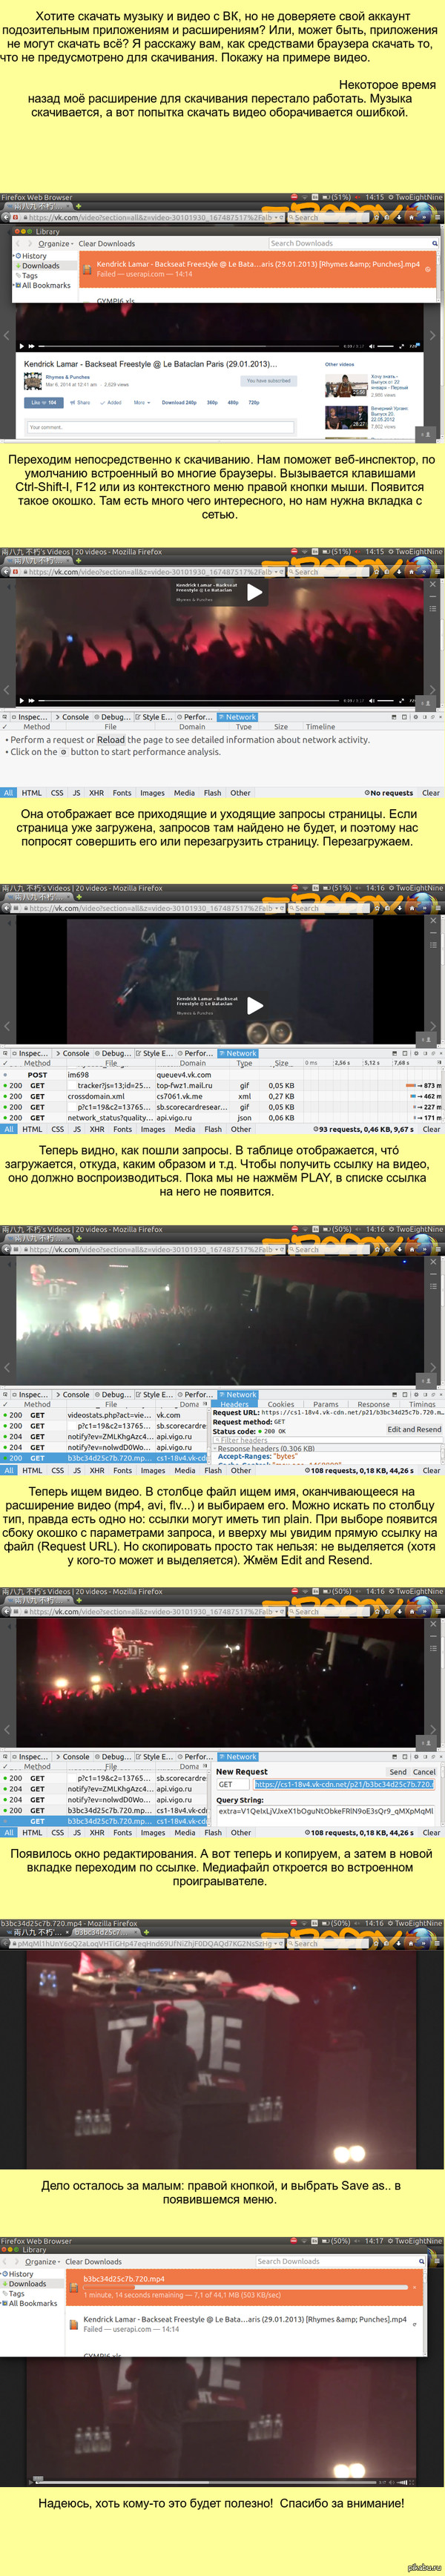Toggle CSS filter in 'No requests' network panel

click(57, 792)
